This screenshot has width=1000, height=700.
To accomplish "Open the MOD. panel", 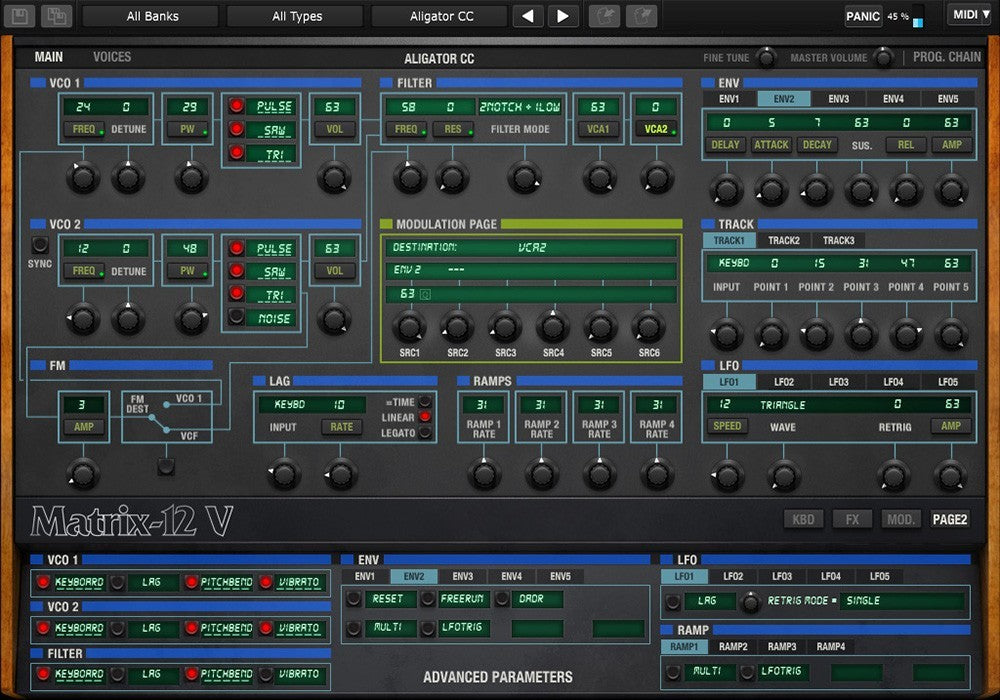I will 901,520.
